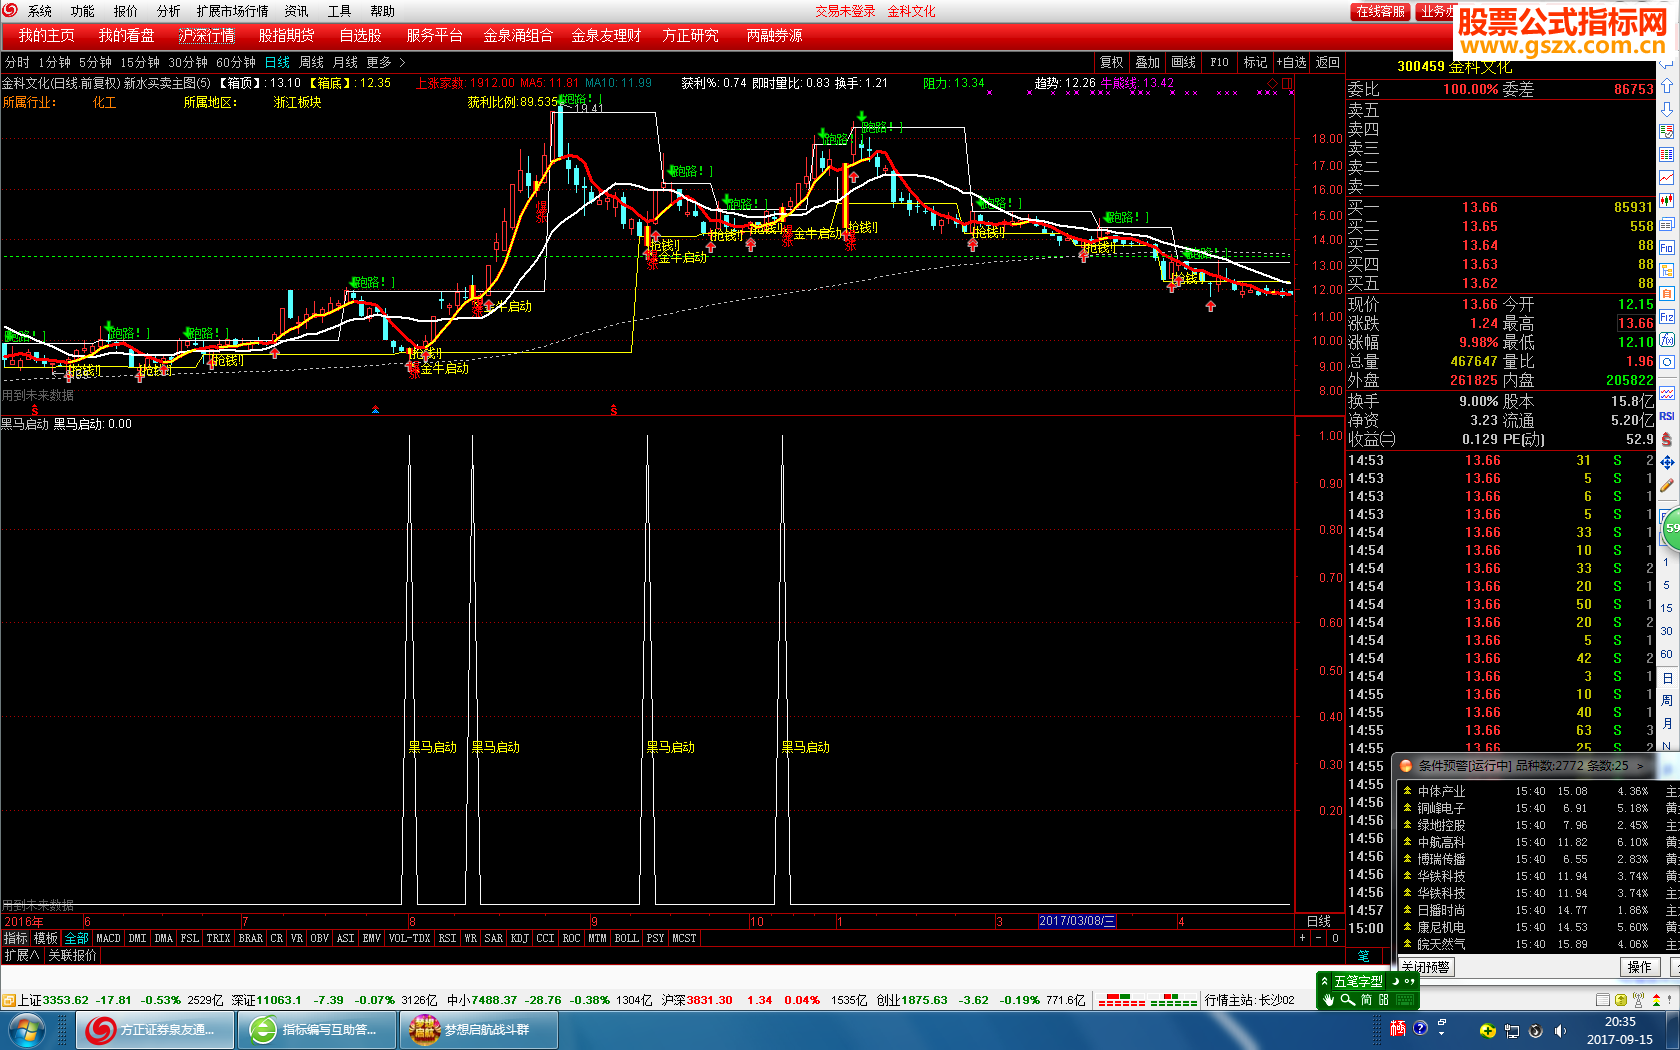Open the 指标 tab selector at chart bottom
This screenshot has width=1680, height=1050.
15,938
